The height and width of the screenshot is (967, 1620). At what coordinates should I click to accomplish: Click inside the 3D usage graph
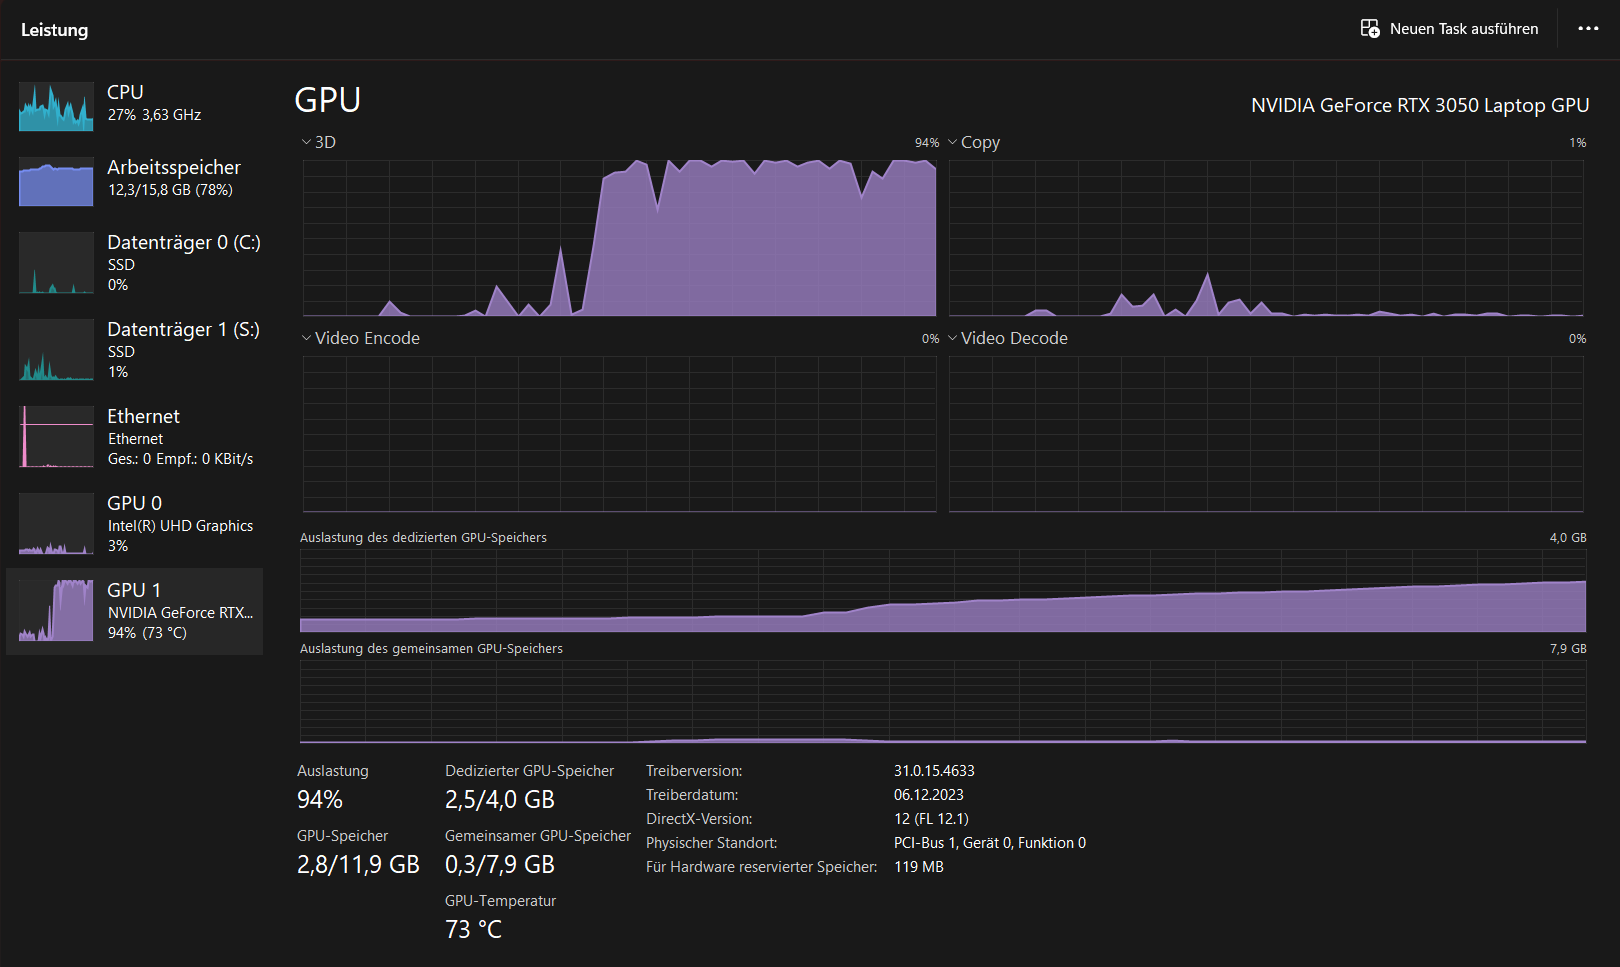point(619,238)
